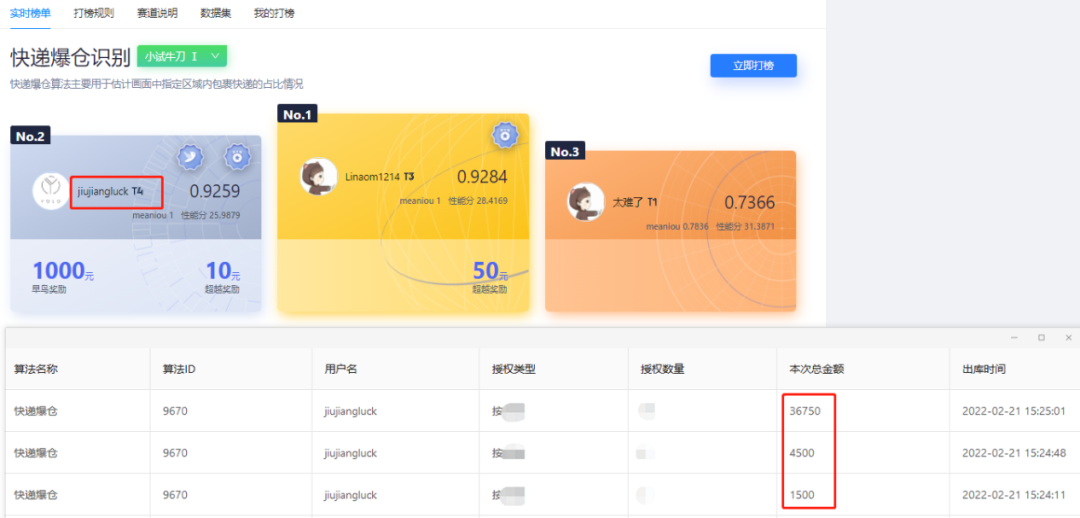Click the 授权类型 column header
The height and width of the screenshot is (518, 1080).
(x=514, y=369)
